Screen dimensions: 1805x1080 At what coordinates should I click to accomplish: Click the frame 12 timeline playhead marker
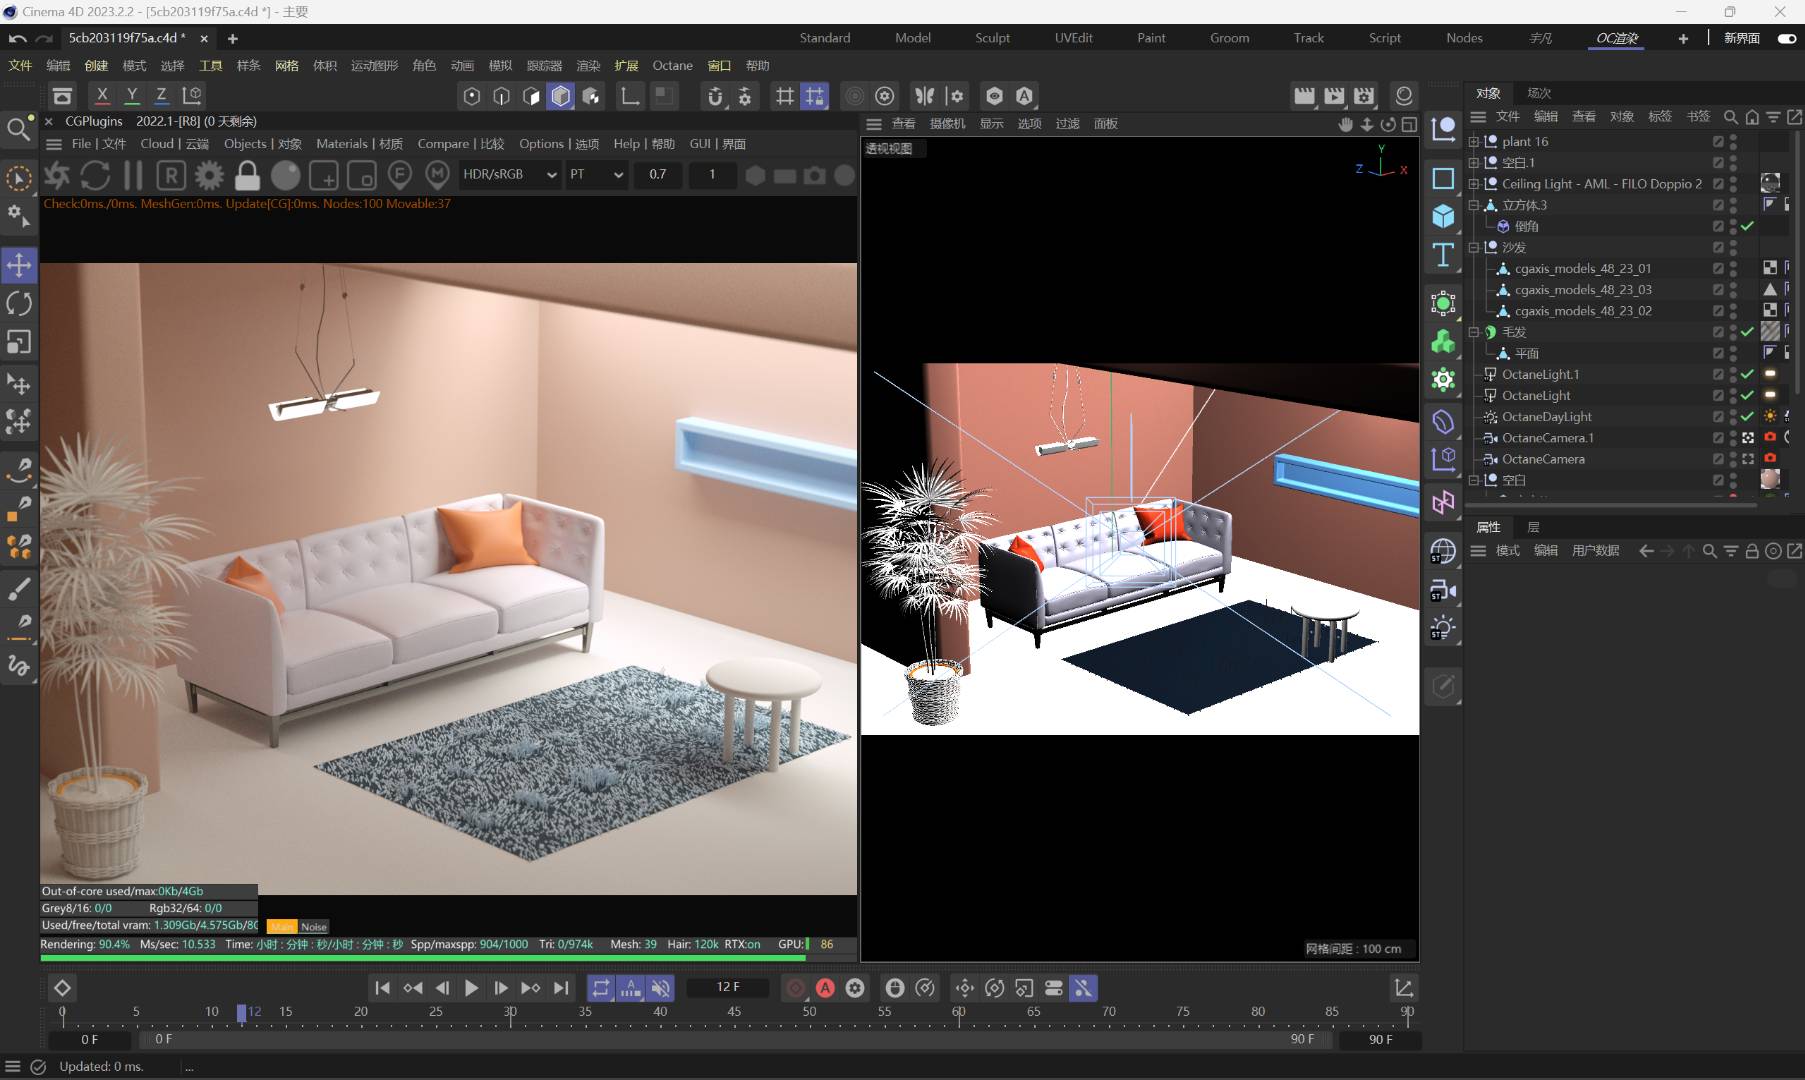pyautogui.click(x=241, y=1013)
